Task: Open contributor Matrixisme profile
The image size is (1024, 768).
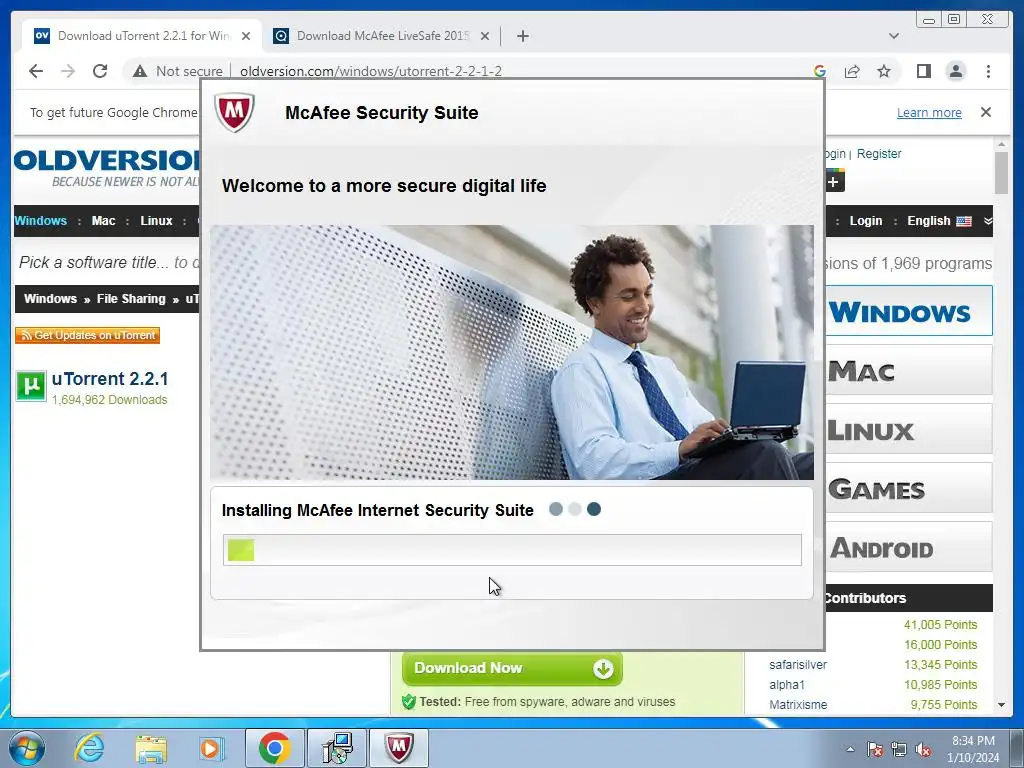Action: 798,705
